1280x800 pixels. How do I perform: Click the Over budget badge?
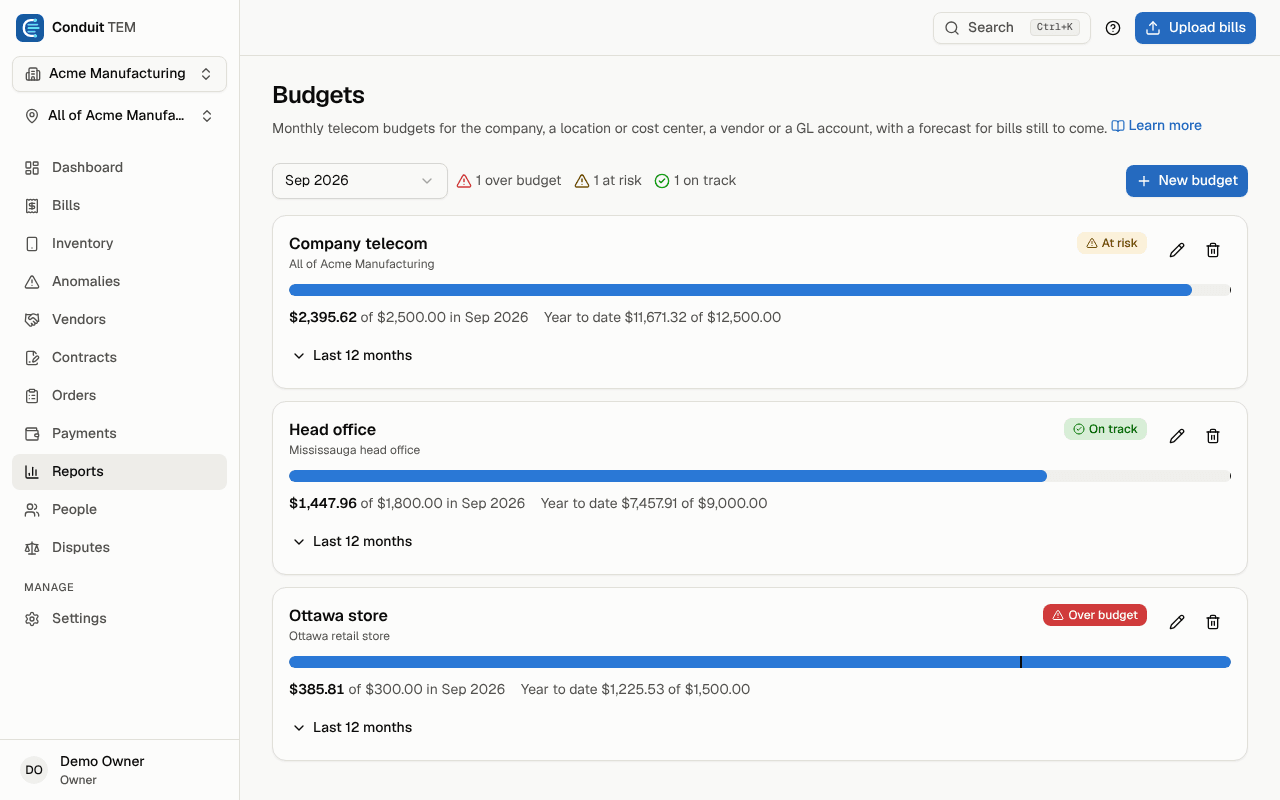coord(1095,615)
